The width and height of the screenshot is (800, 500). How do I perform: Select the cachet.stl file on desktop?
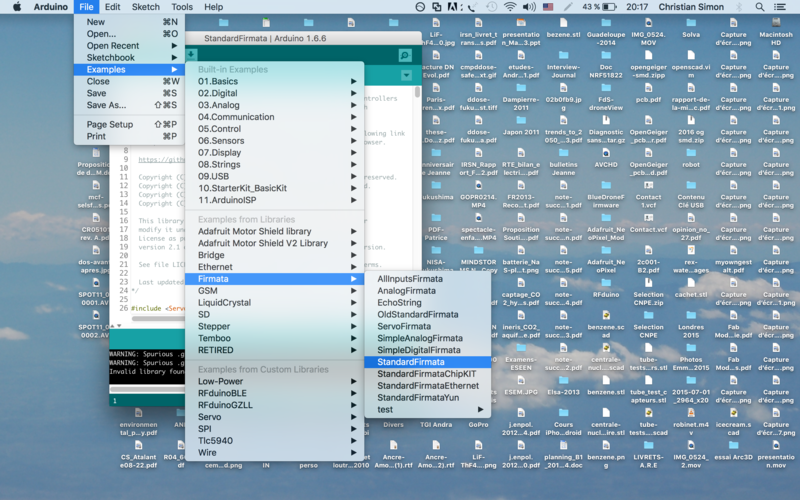[x=691, y=289]
